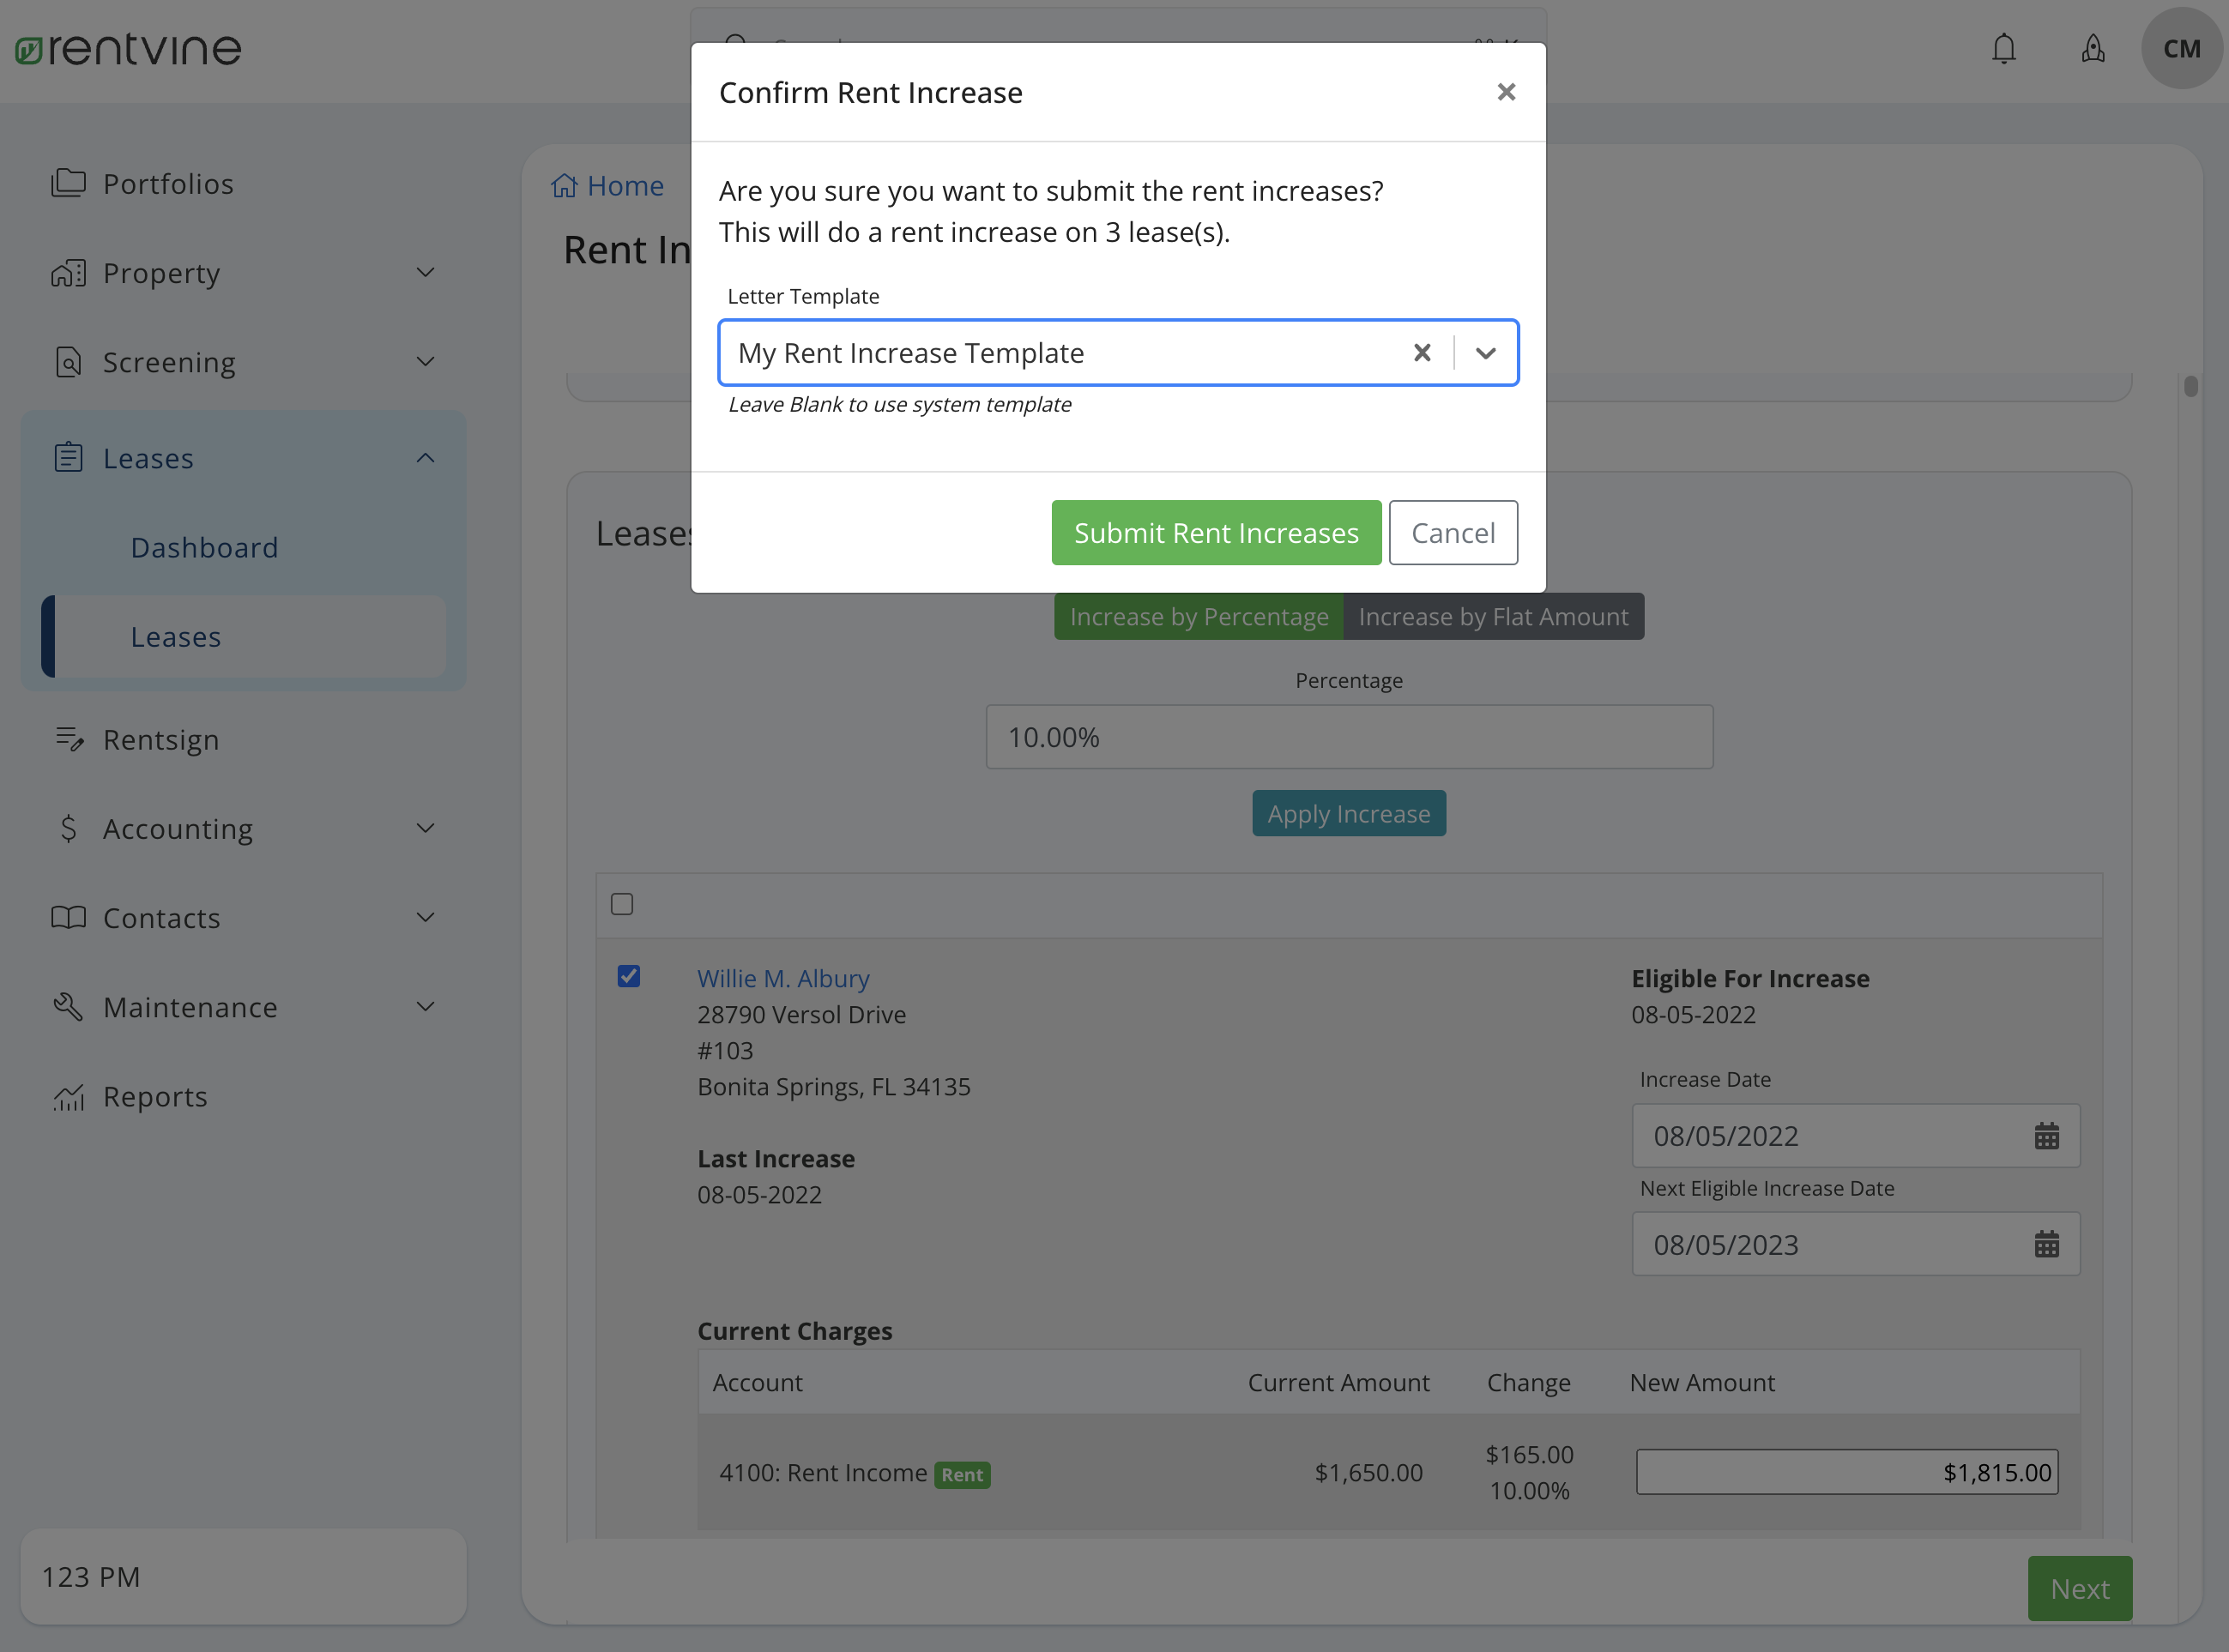Uncheck the Willie M. Albury lease checkbox
Viewport: 2229px width, 1652px height.
[629, 976]
